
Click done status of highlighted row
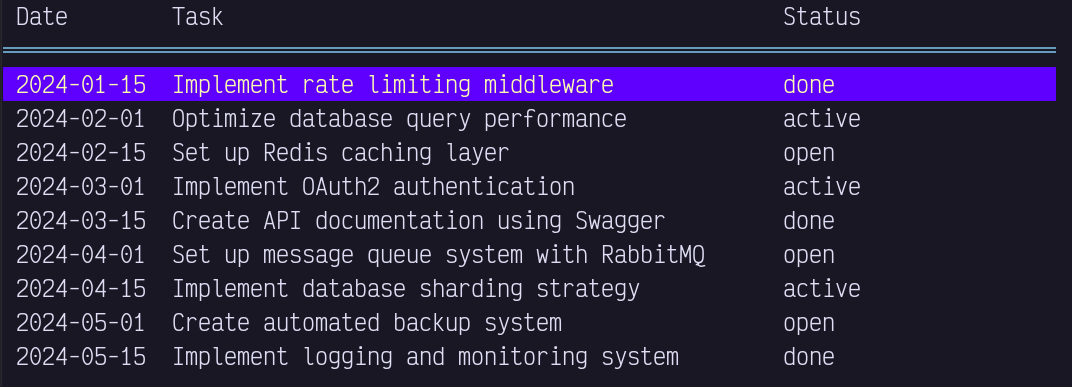tap(809, 85)
